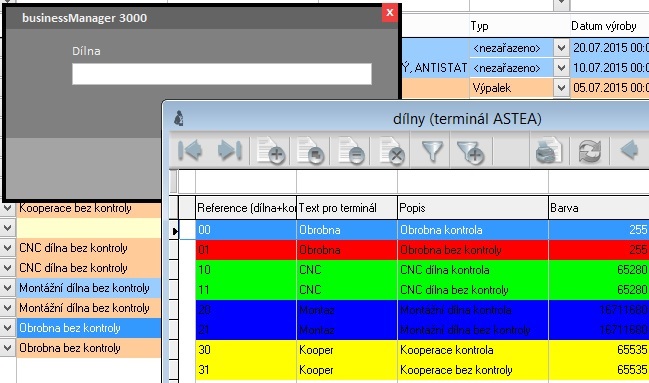Select reference cell 00
Viewport: 649px width, 383px height.
246,230
